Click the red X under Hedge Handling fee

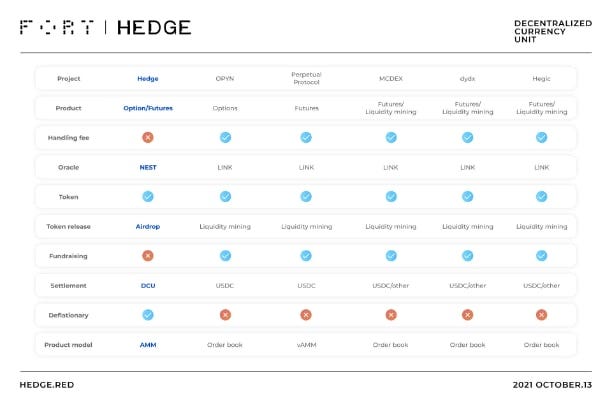(148, 137)
